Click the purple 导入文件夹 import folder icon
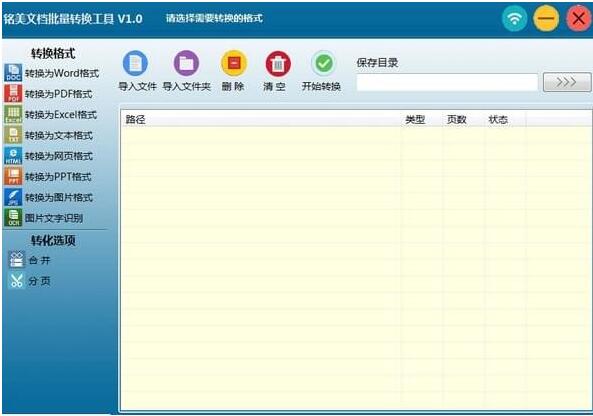This screenshot has width=593, height=416. pyautogui.click(x=186, y=63)
